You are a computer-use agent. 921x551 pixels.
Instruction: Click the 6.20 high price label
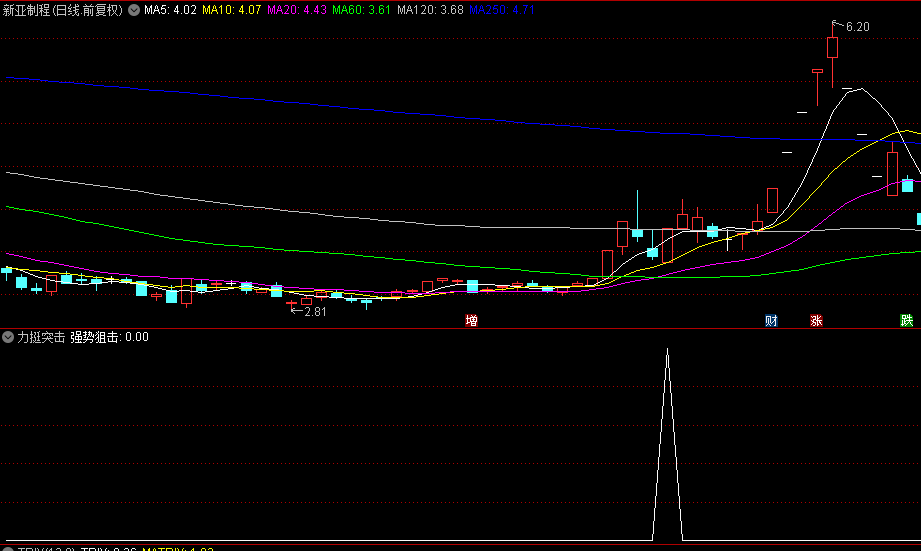point(858,27)
